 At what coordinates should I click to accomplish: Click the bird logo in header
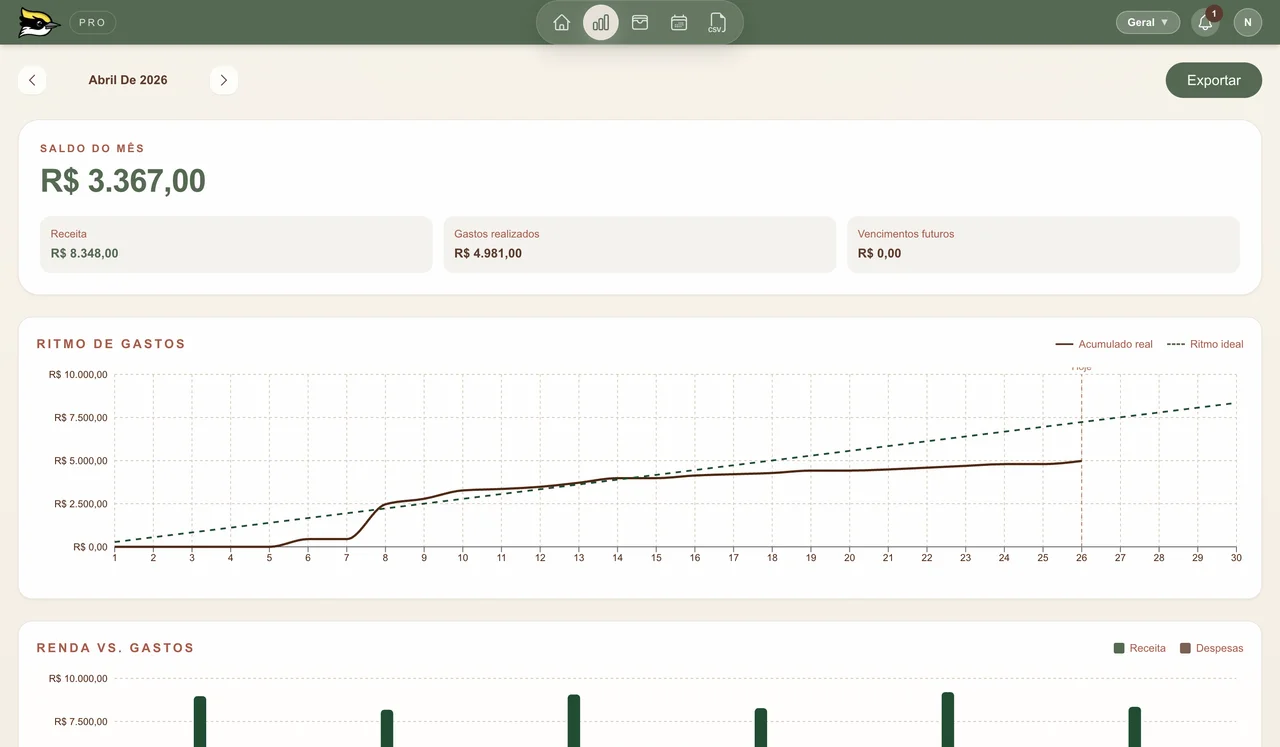coord(39,22)
